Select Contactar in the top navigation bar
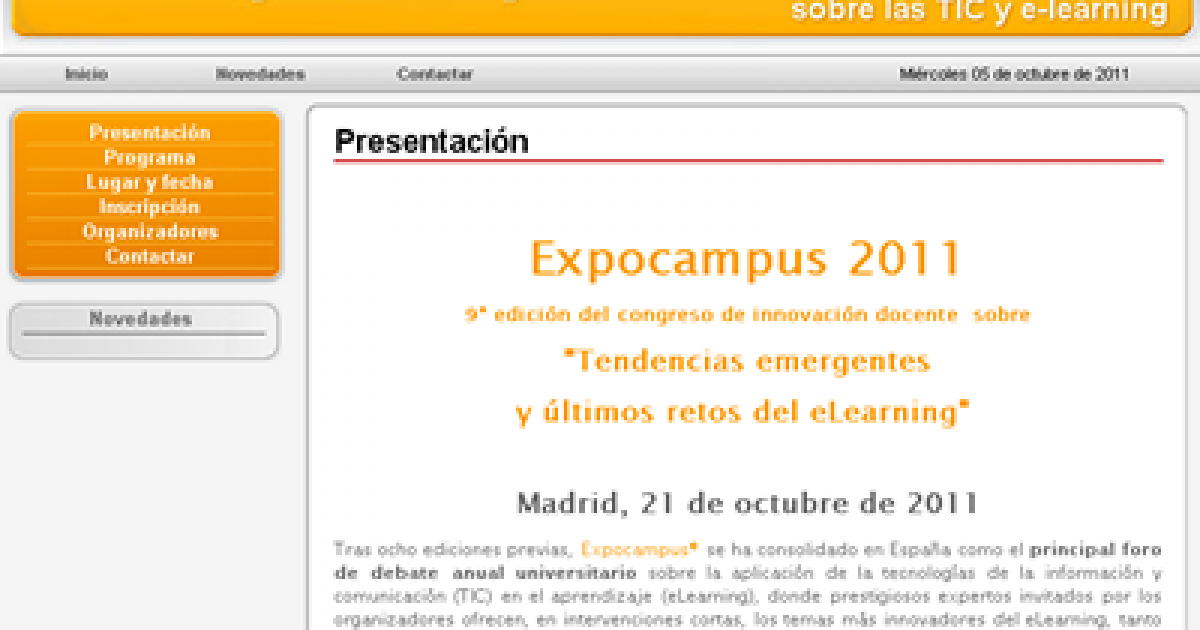Screen dimensions: 1200x630 point(434,74)
